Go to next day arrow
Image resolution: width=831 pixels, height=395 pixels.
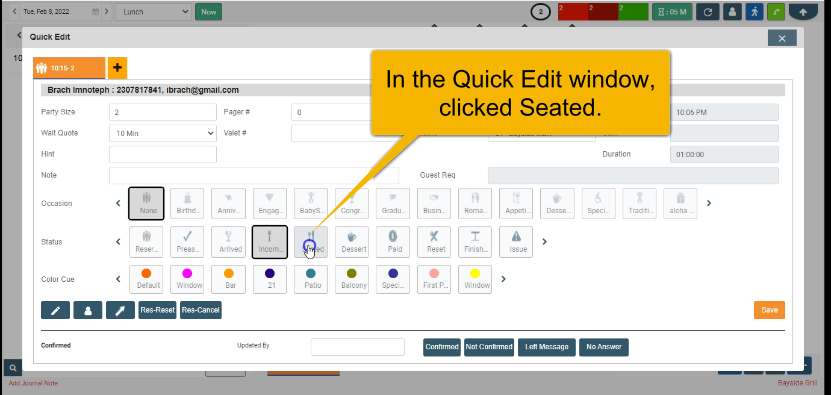pos(107,11)
